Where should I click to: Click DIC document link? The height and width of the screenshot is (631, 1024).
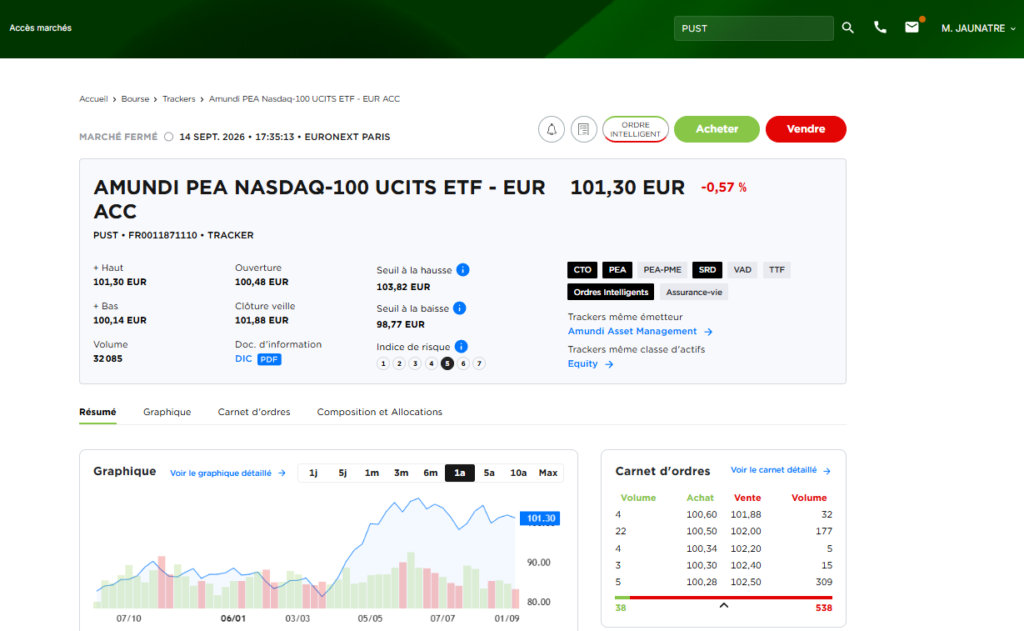pyautogui.click(x=243, y=359)
